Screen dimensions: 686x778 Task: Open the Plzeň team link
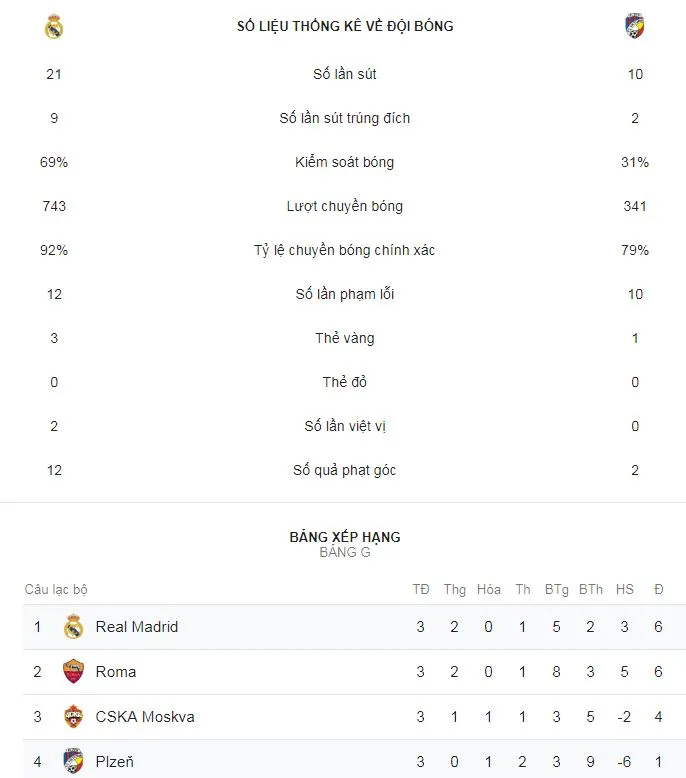tap(115, 761)
